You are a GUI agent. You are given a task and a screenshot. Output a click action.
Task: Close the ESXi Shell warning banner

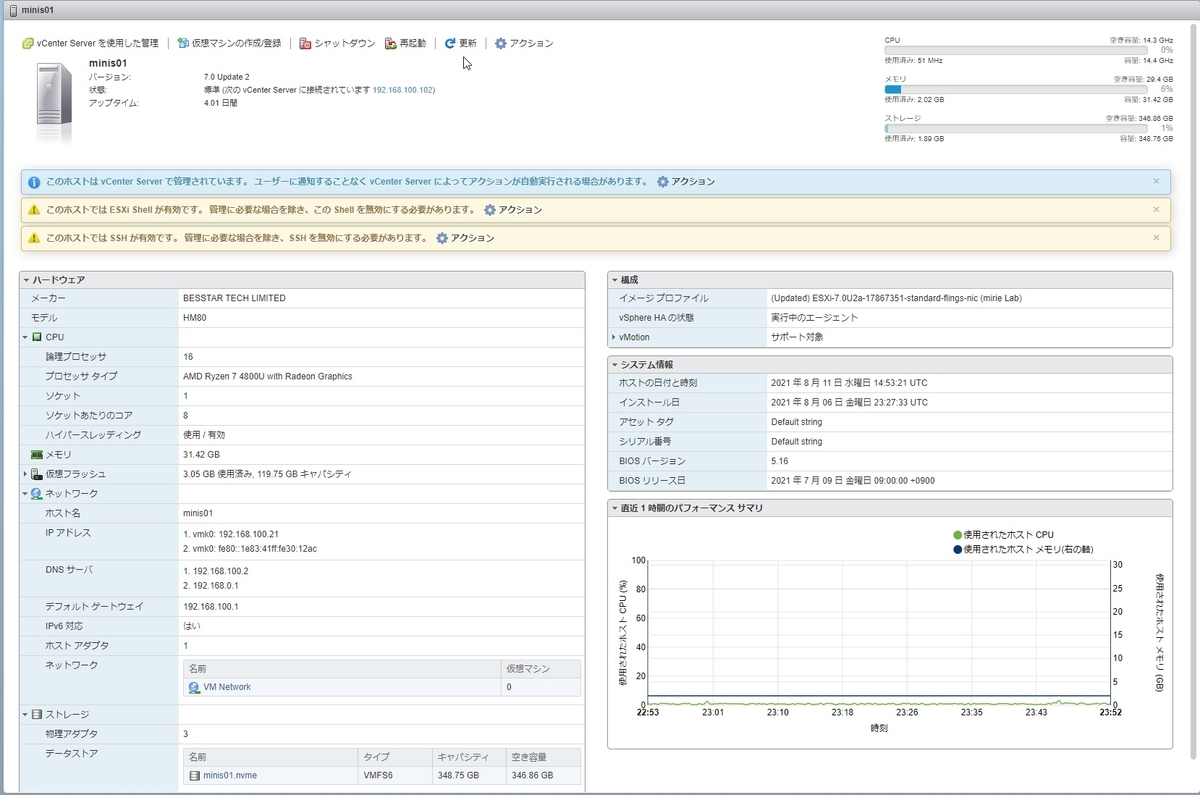pos(1156,210)
